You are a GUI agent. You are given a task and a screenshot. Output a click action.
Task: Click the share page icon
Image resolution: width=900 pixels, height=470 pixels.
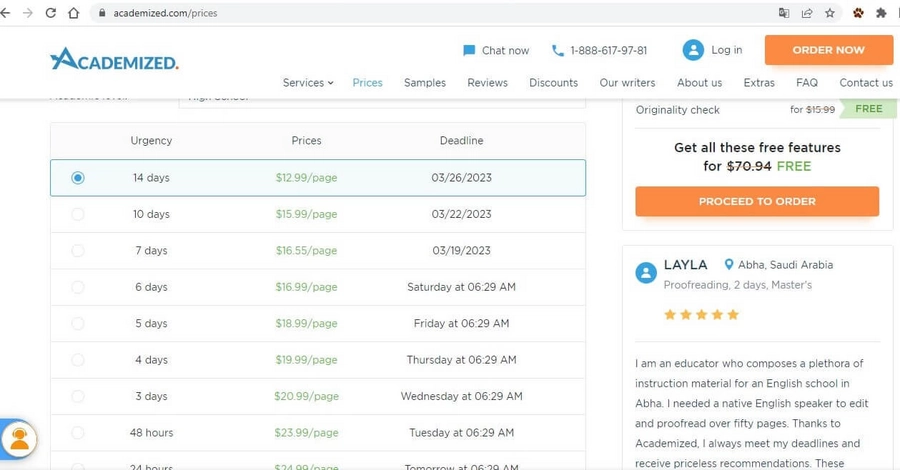(806, 13)
